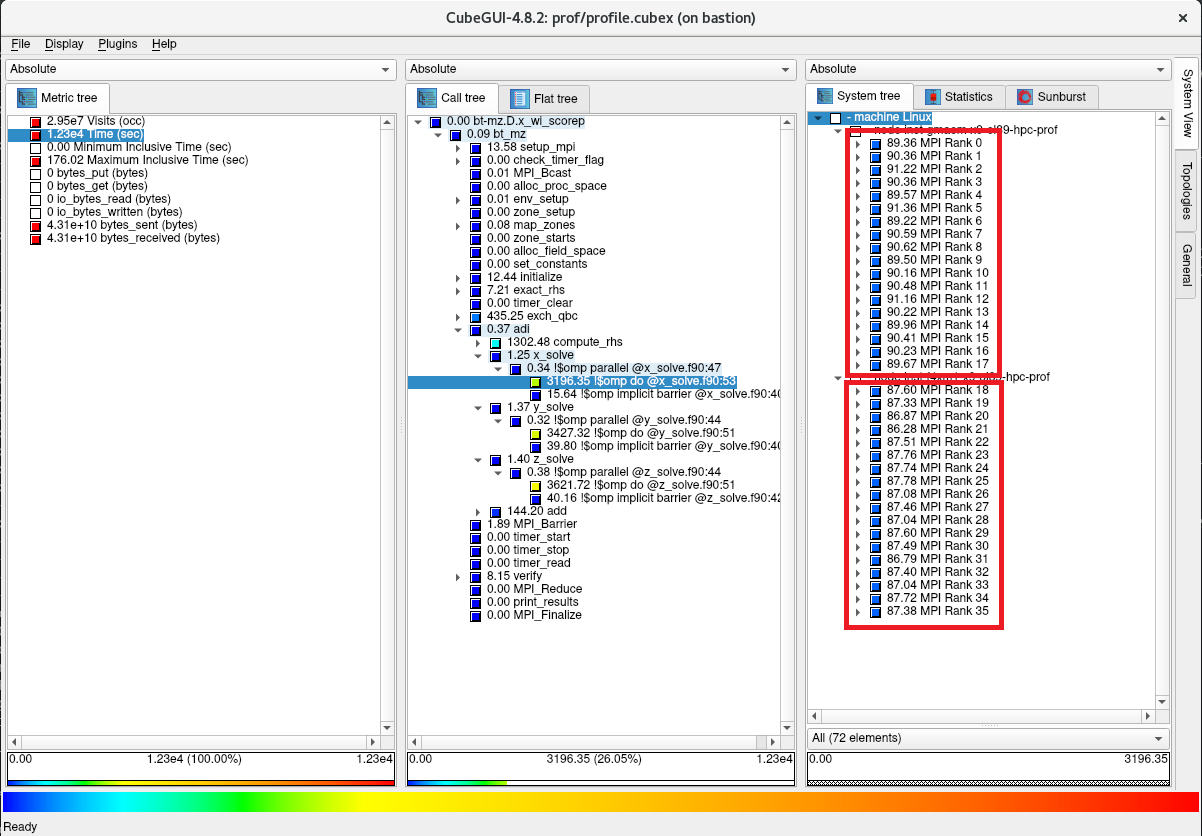Click the rainbow color scale bar
1202x836 pixels.
click(x=600, y=802)
